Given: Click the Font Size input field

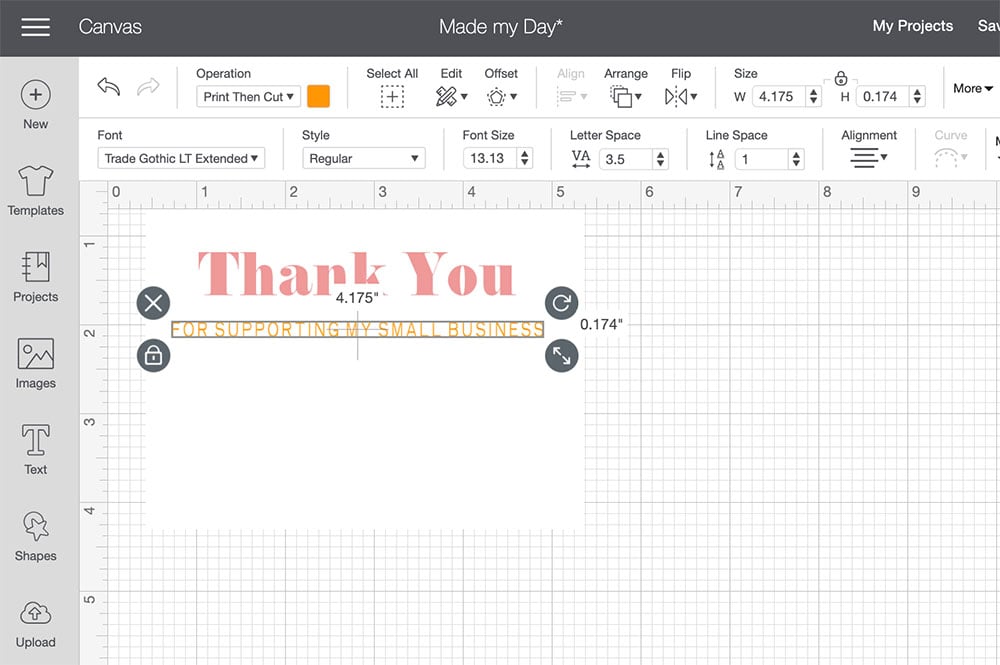Looking at the screenshot, I should [489, 158].
